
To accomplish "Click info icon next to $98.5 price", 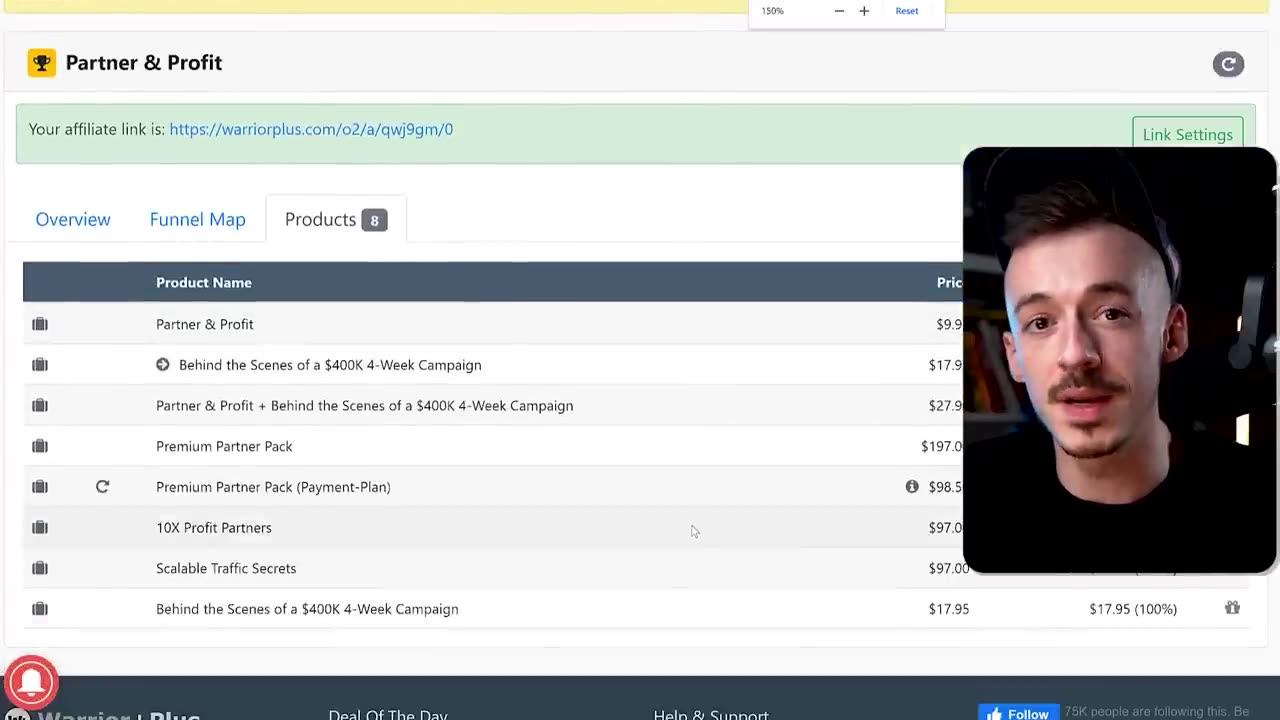I will pos(912,487).
